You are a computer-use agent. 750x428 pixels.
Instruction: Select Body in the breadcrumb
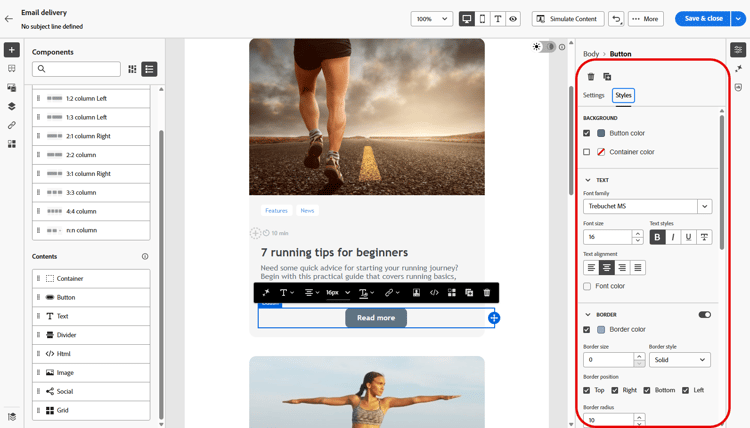point(591,54)
